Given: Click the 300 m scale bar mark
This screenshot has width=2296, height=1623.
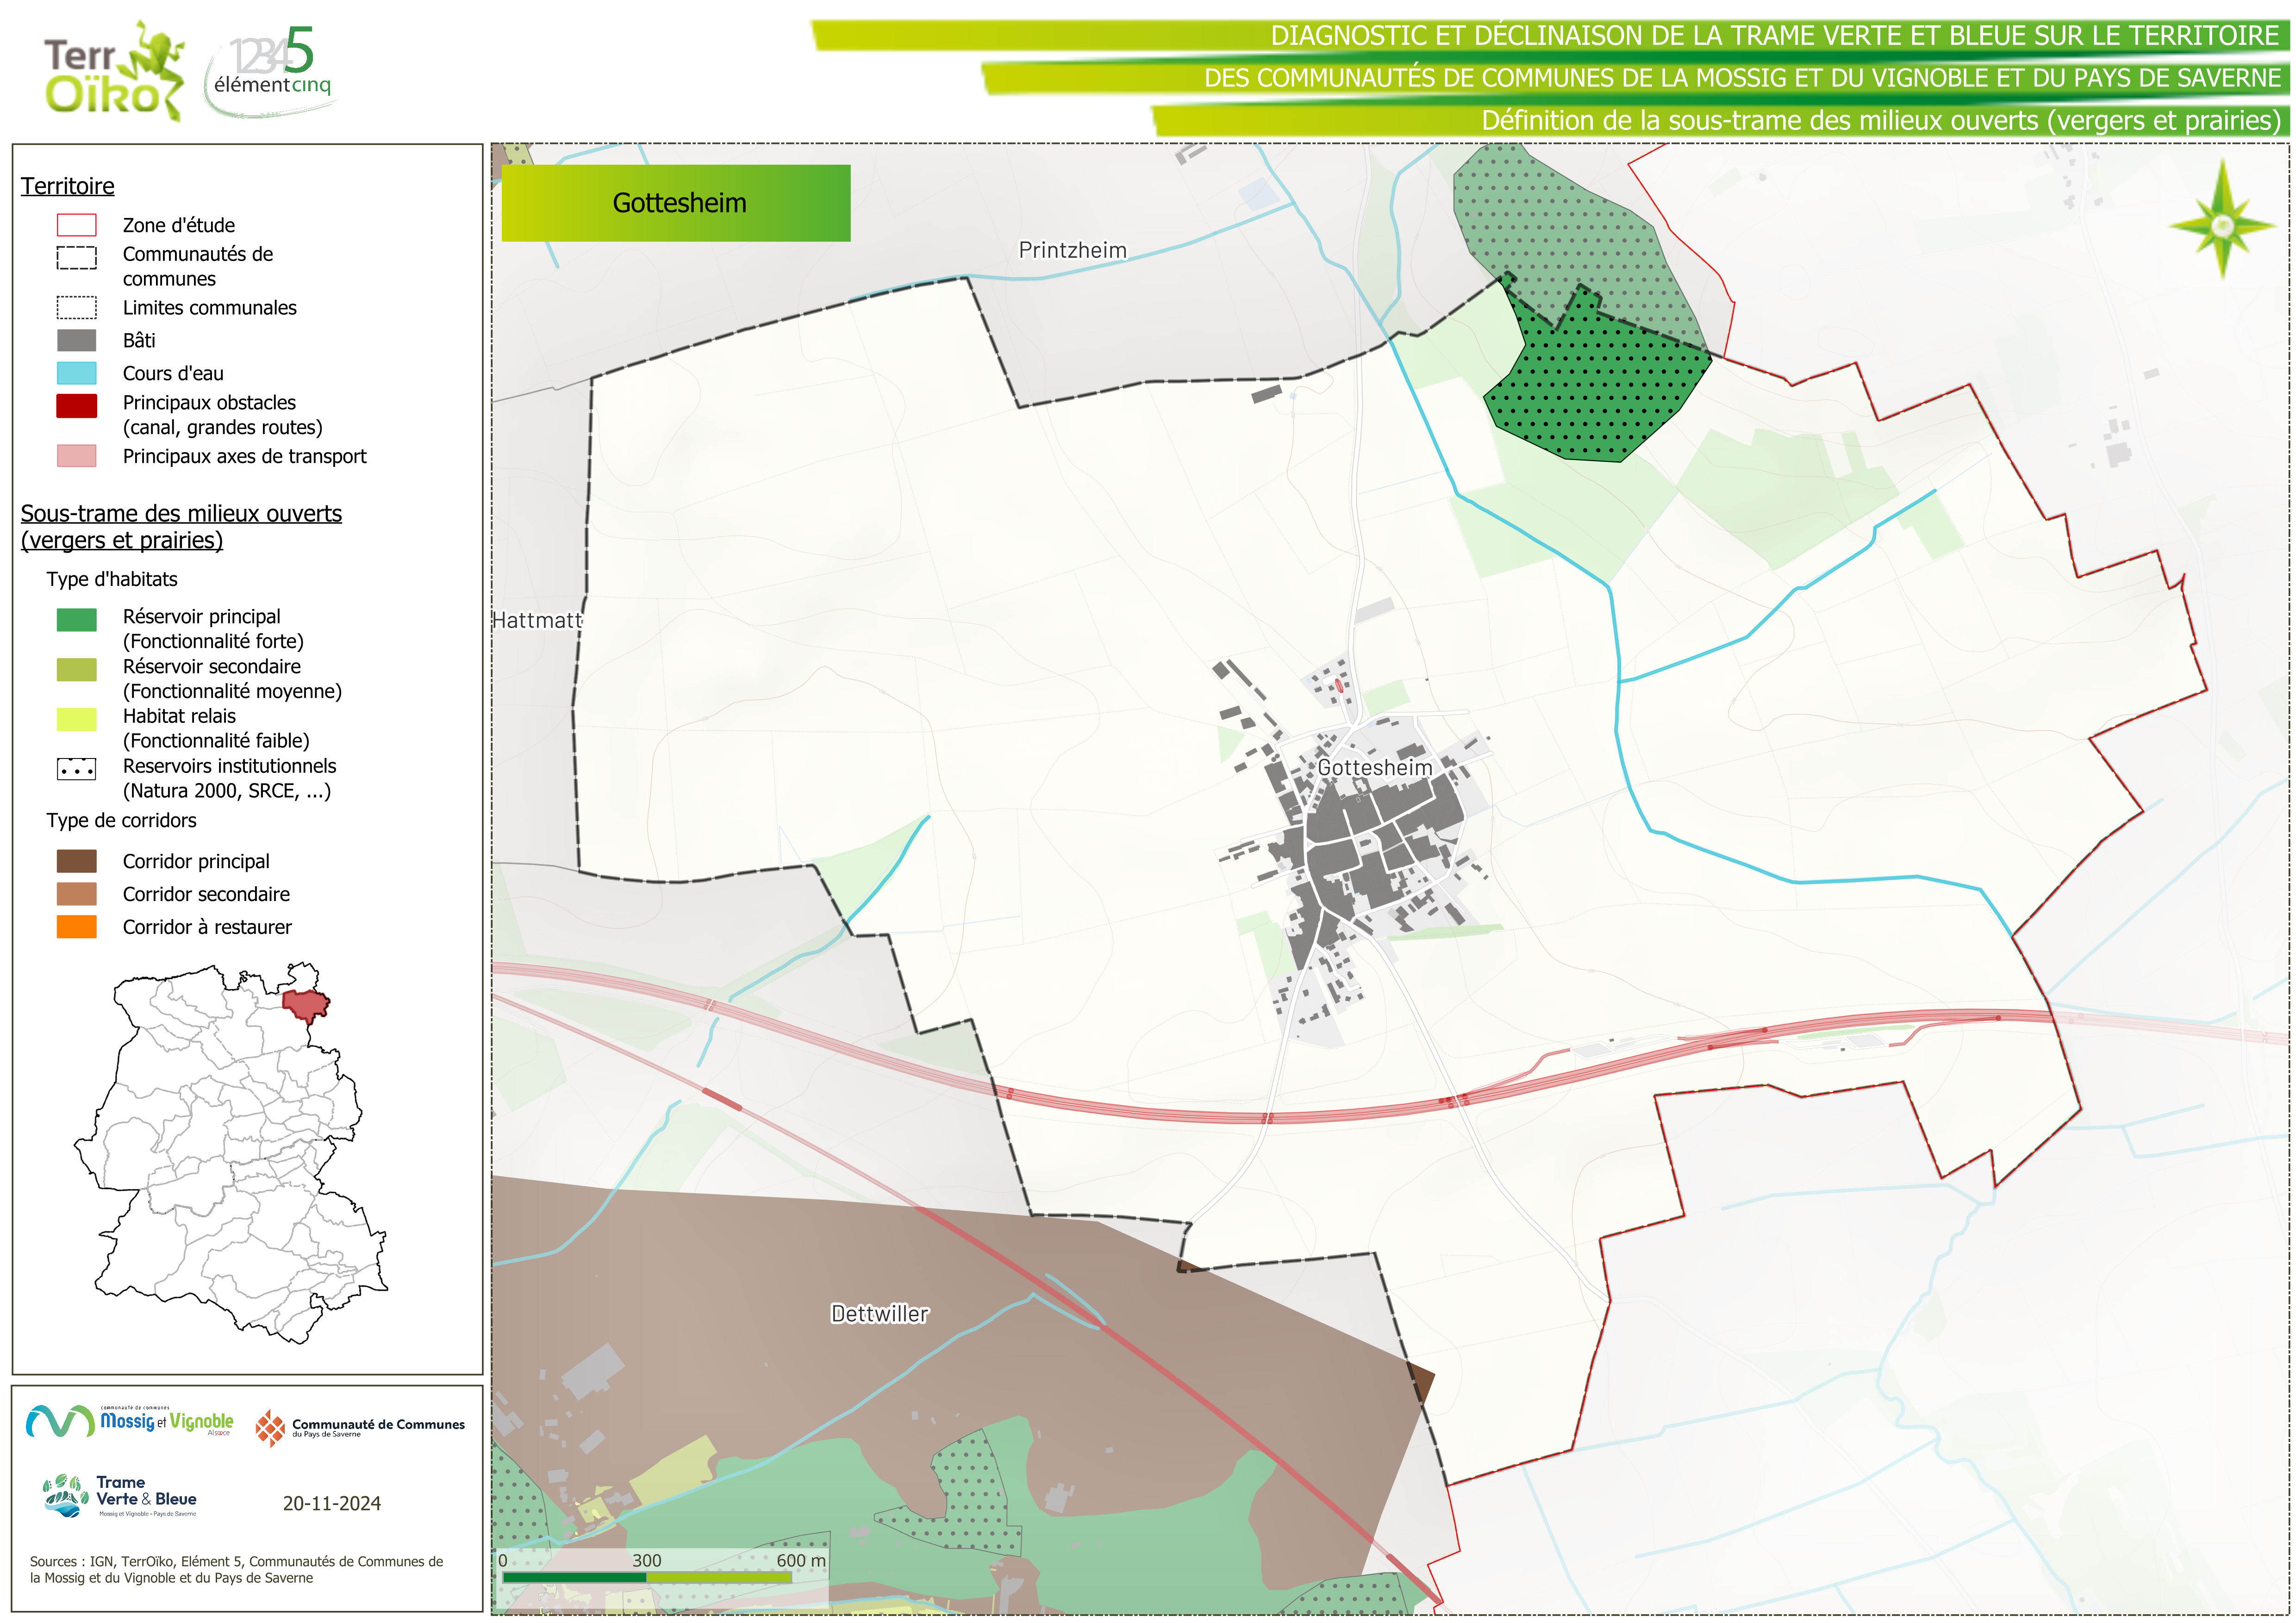Looking at the screenshot, I should point(646,1561).
